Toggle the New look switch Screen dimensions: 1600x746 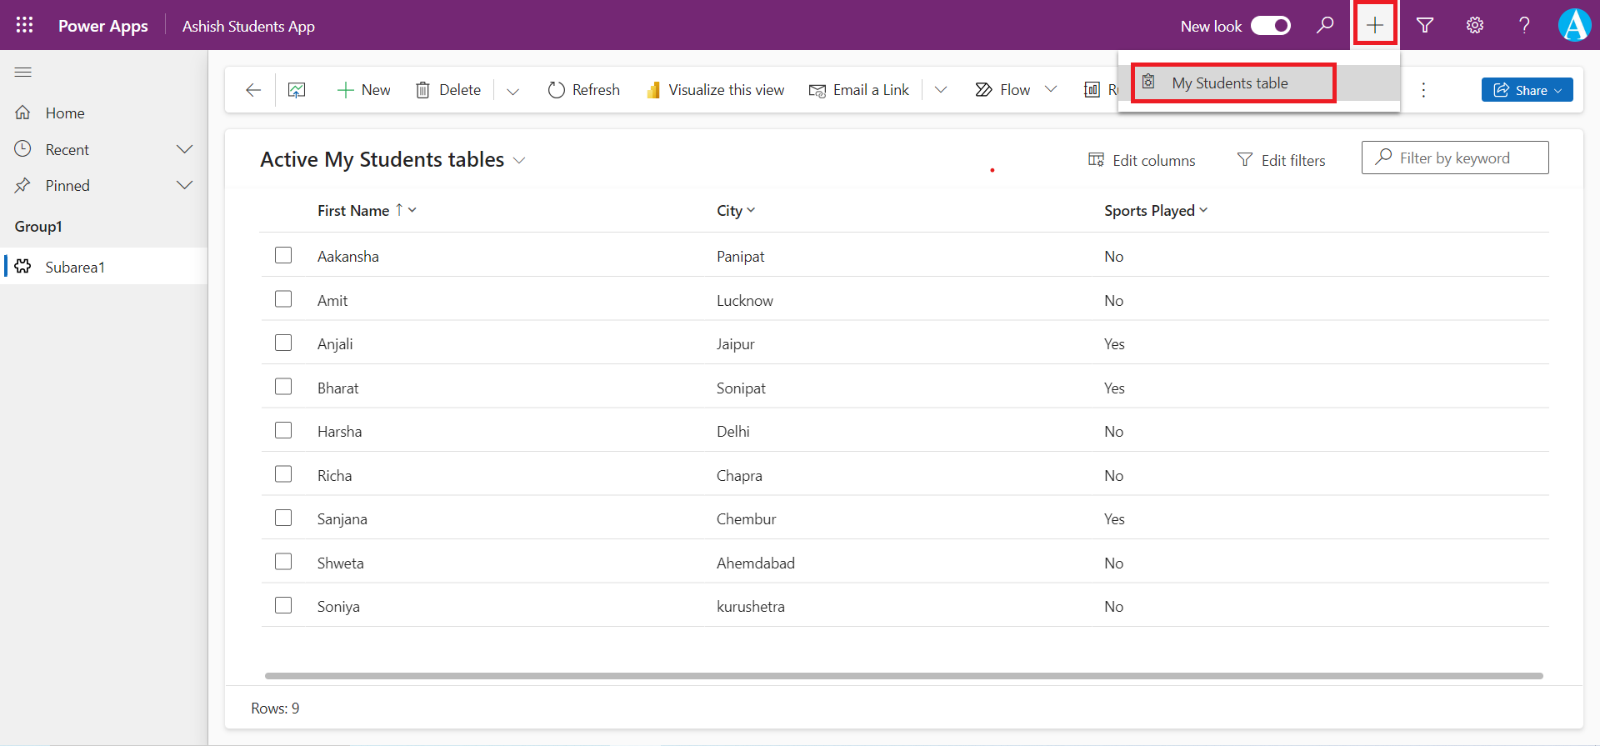click(x=1271, y=26)
